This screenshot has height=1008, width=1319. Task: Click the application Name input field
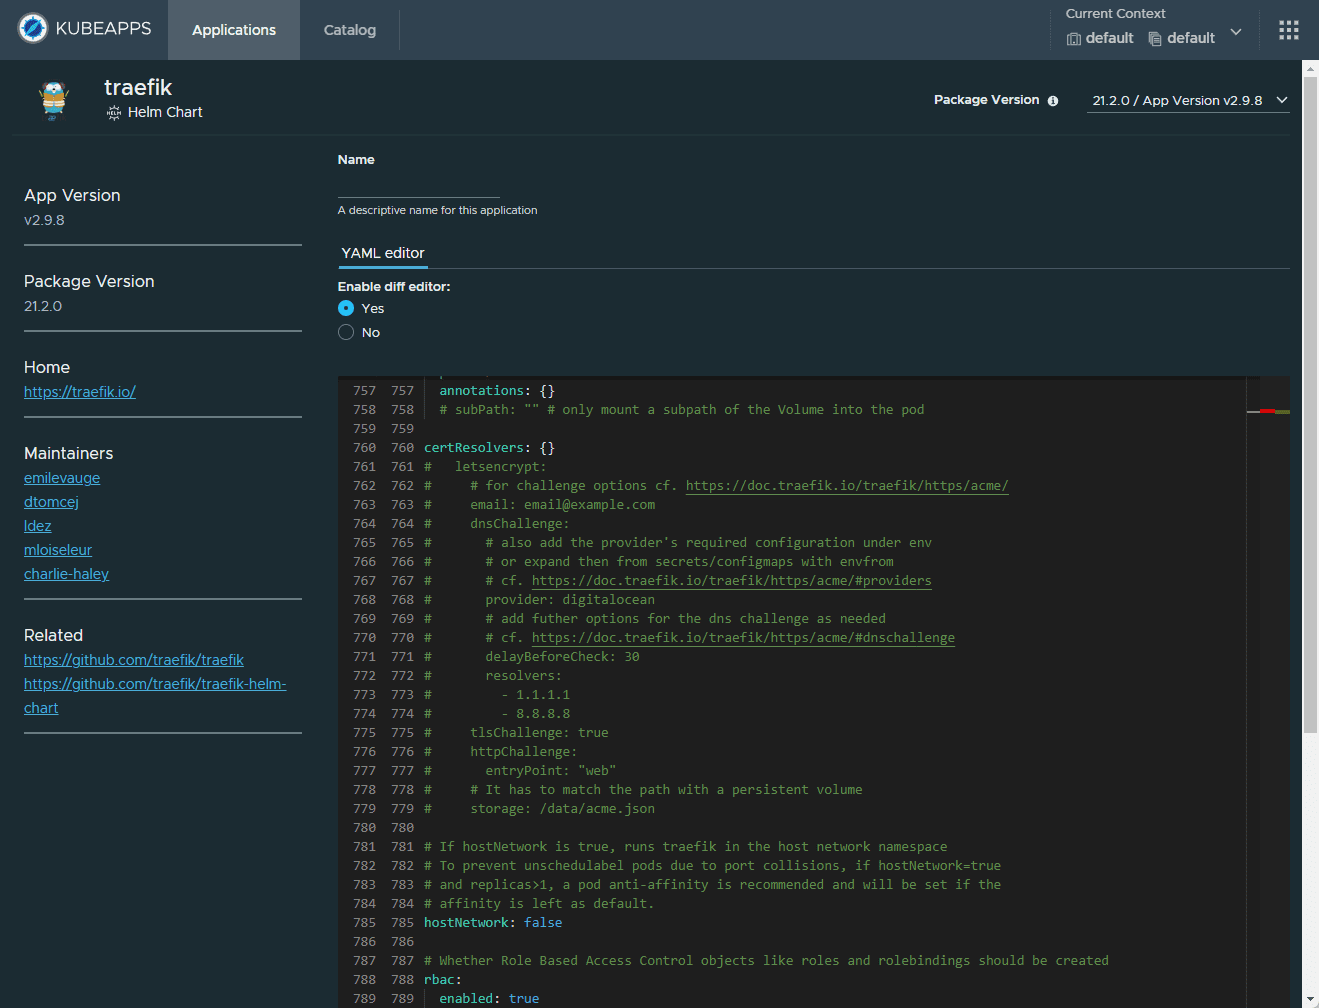point(418,186)
